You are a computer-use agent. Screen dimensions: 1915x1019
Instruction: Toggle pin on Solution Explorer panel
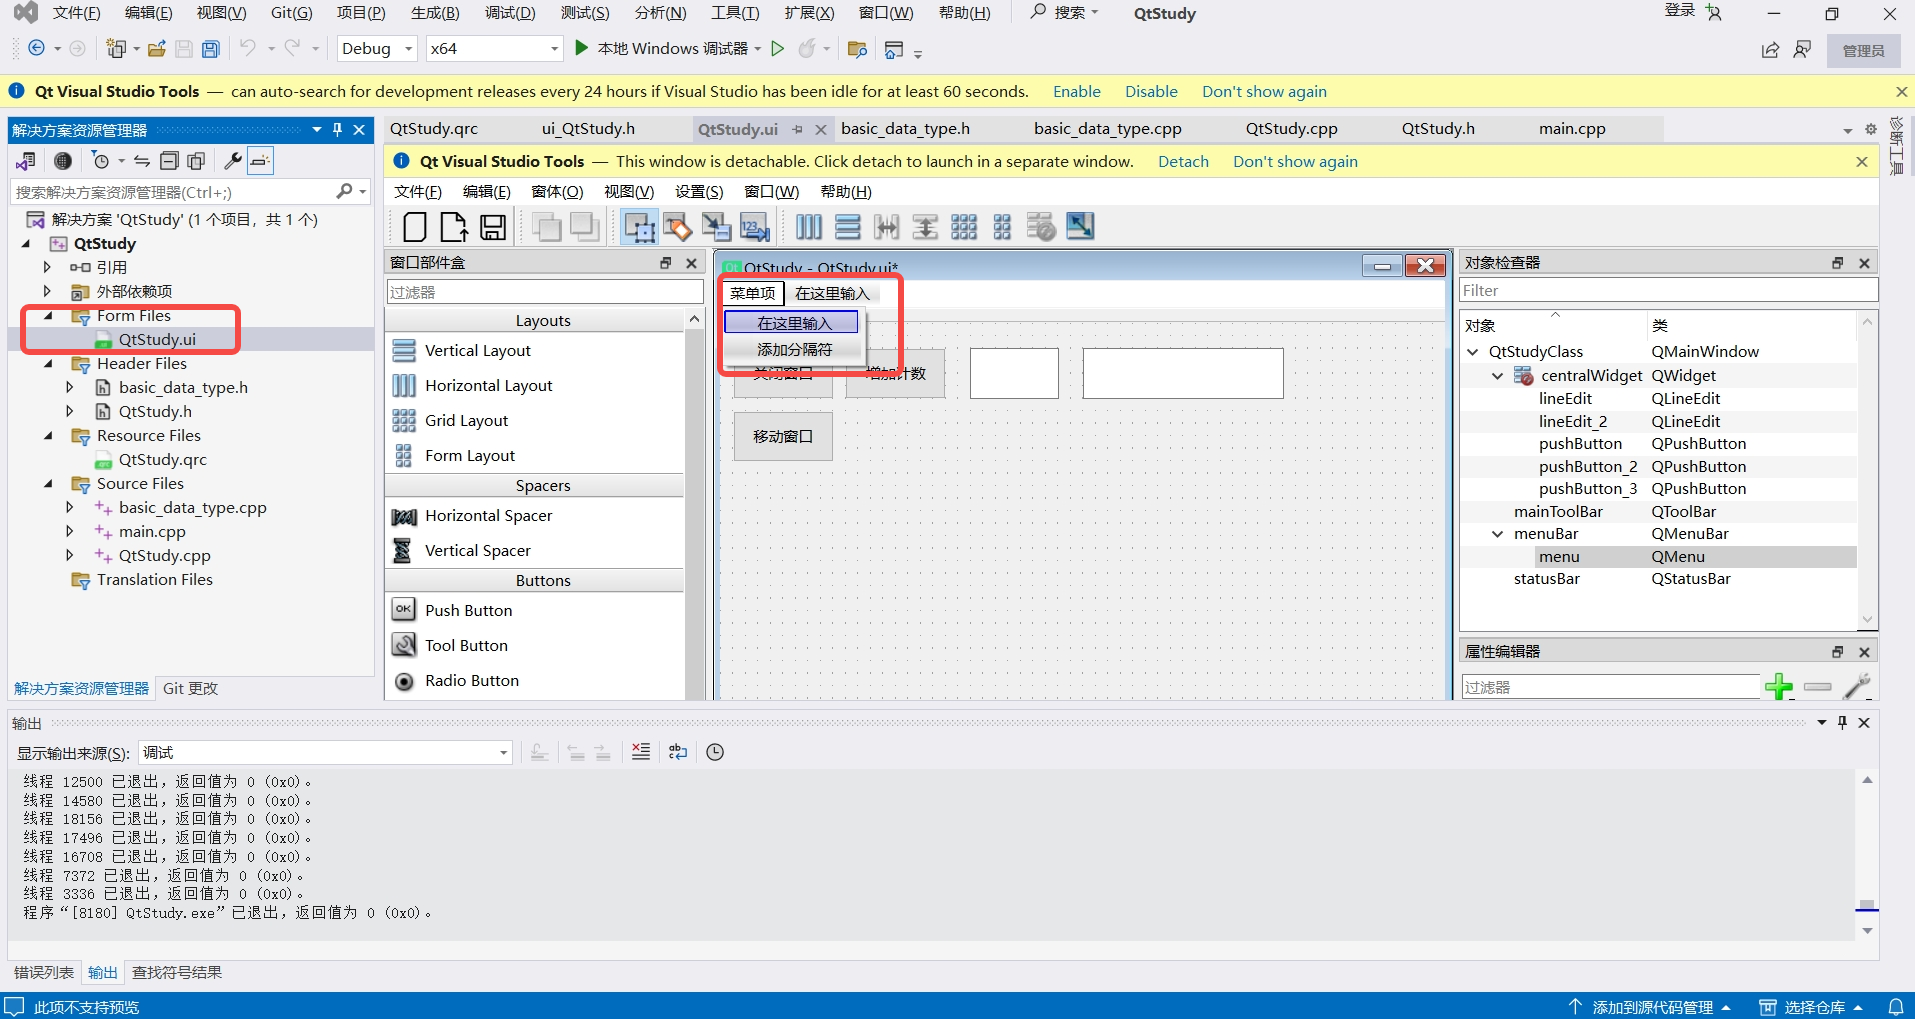(338, 130)
